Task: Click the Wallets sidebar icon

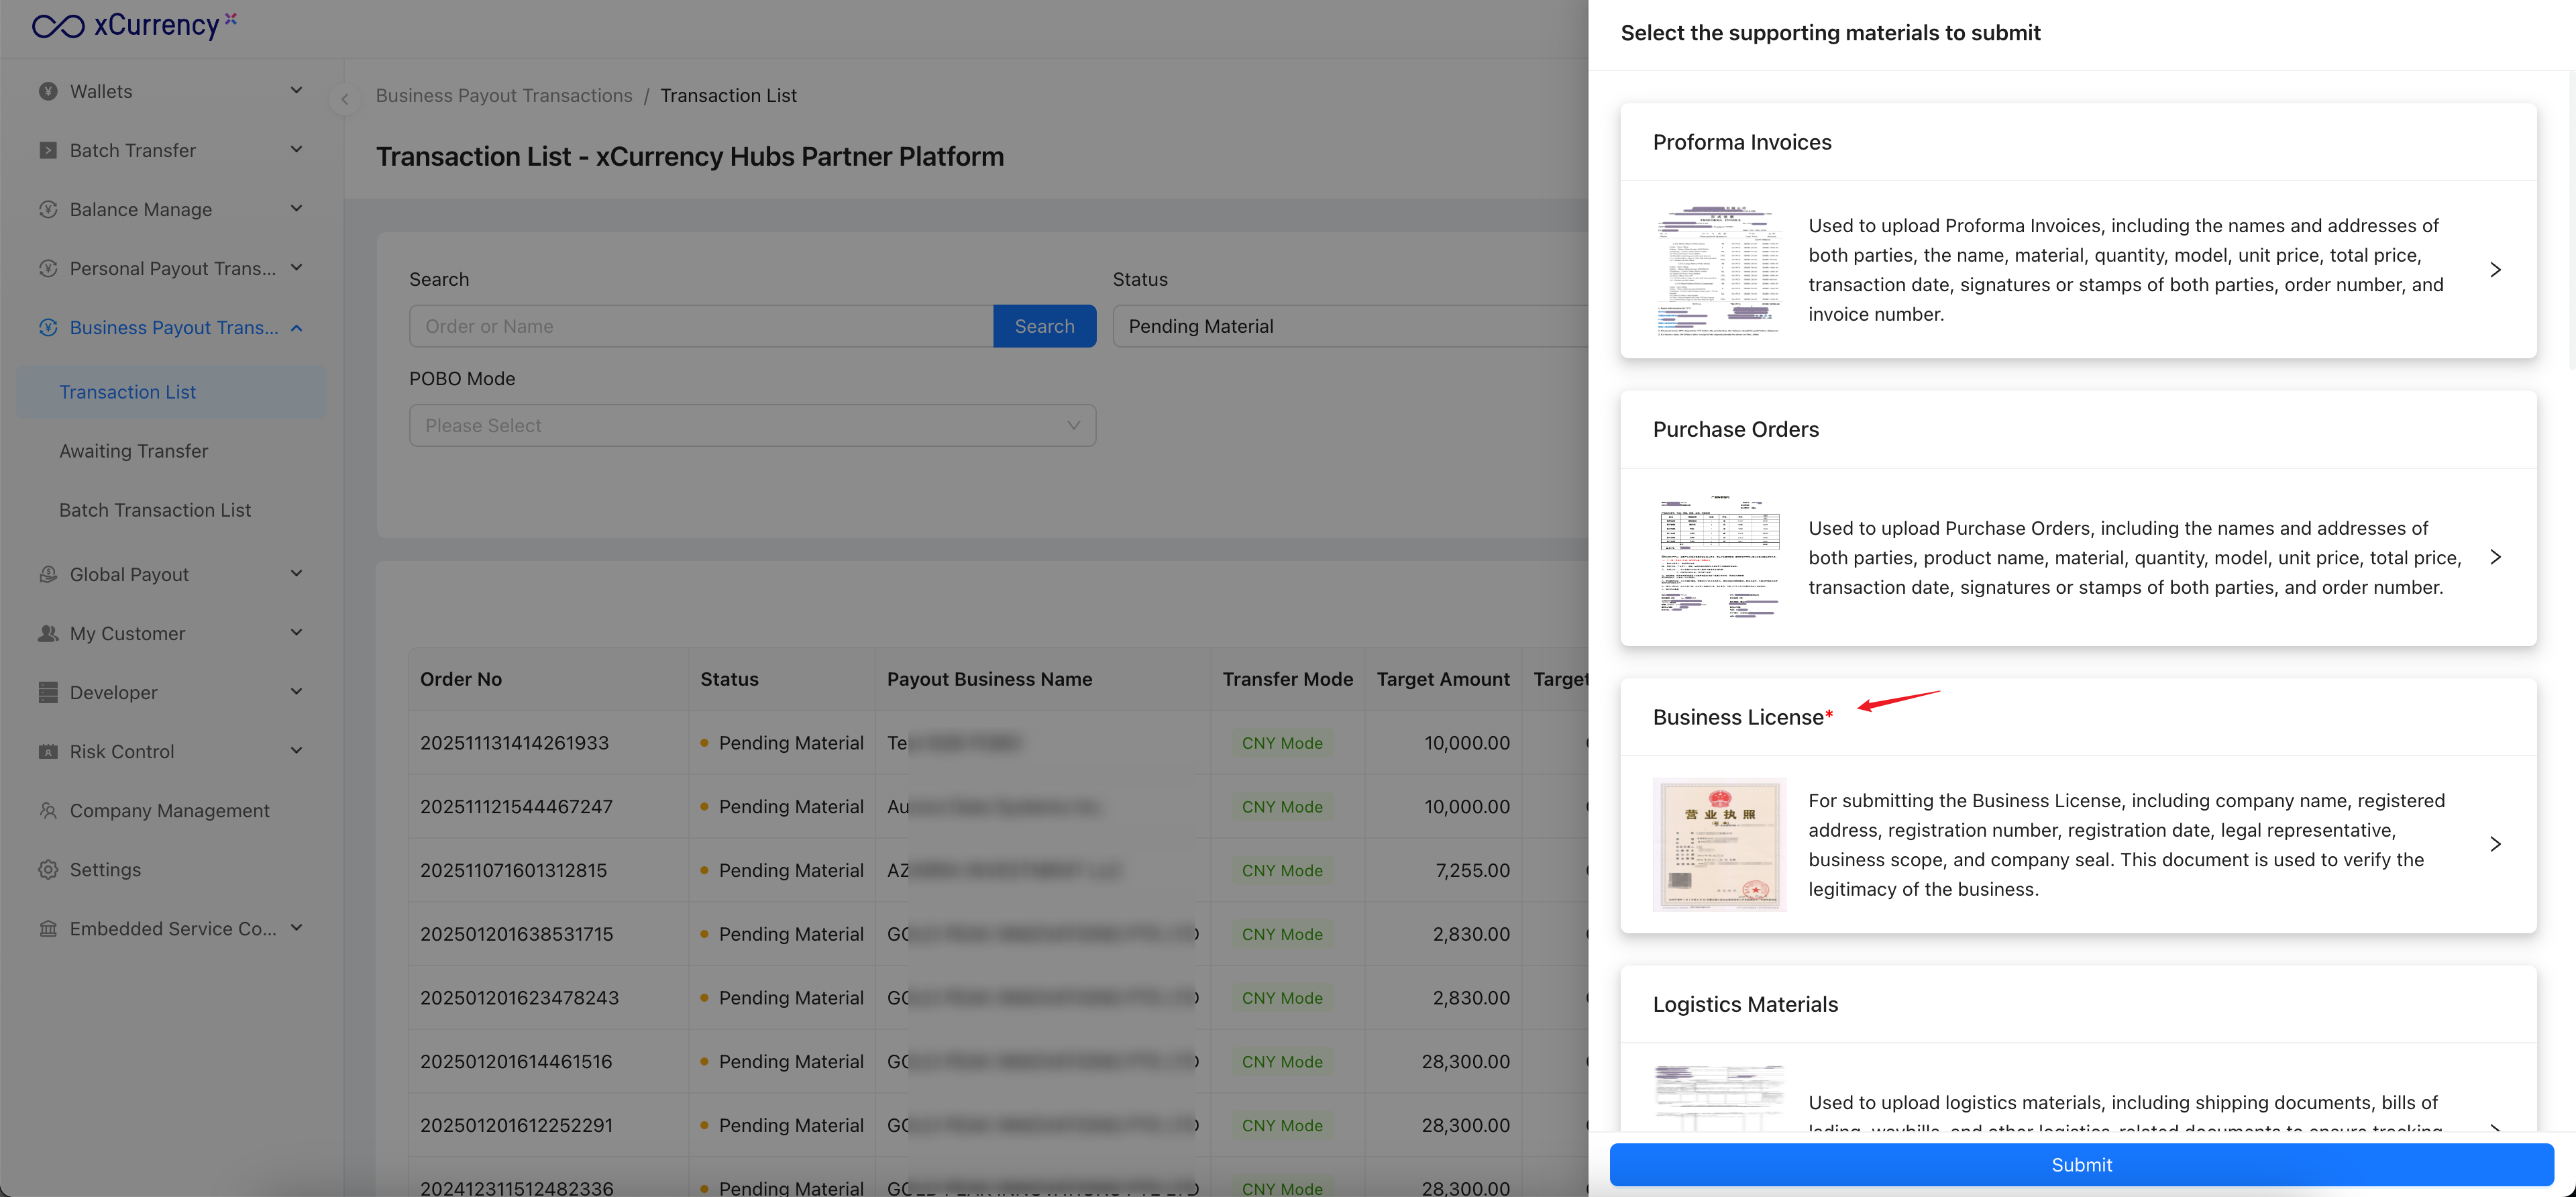Action: (x=48, y=91)
